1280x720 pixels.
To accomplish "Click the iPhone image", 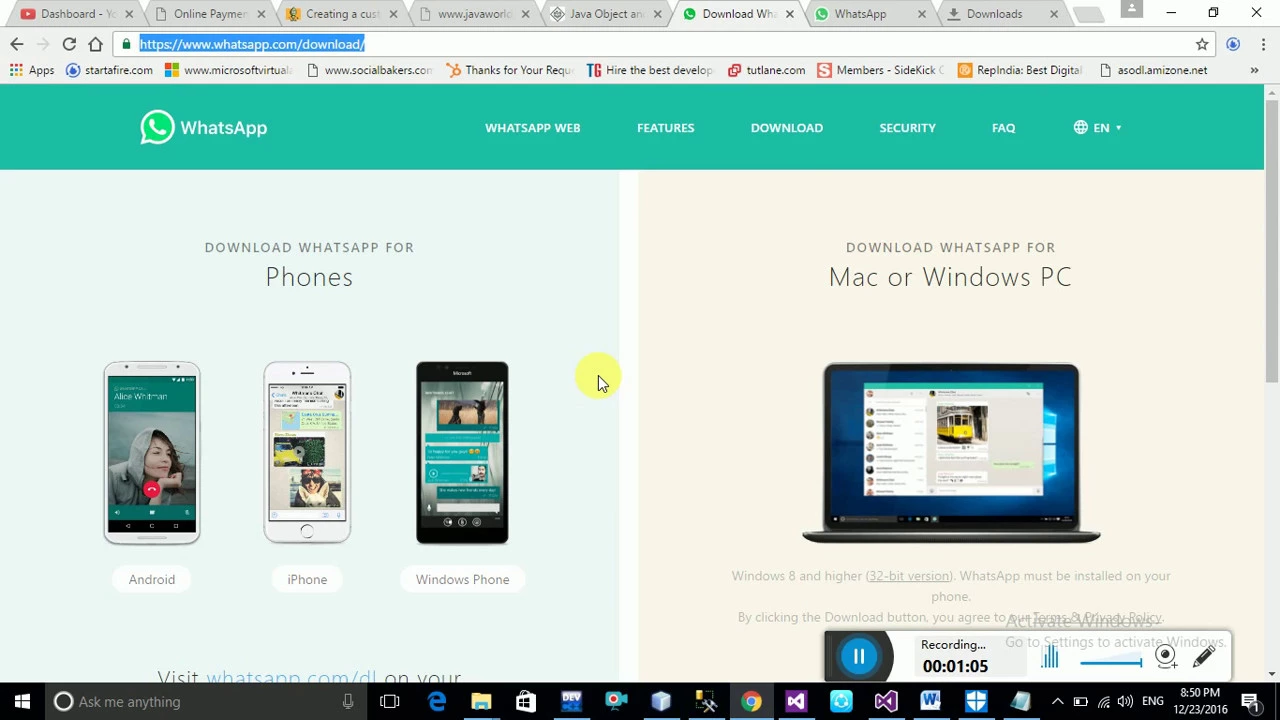I will pos(307,453).
